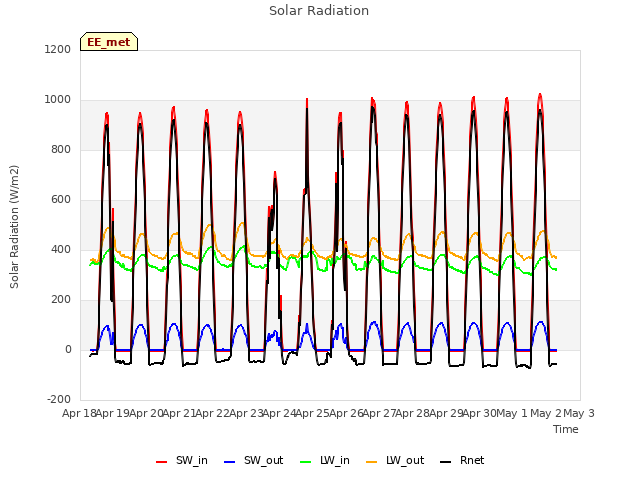Click the 800 y-axis tick label

click(x=61, y=149)
